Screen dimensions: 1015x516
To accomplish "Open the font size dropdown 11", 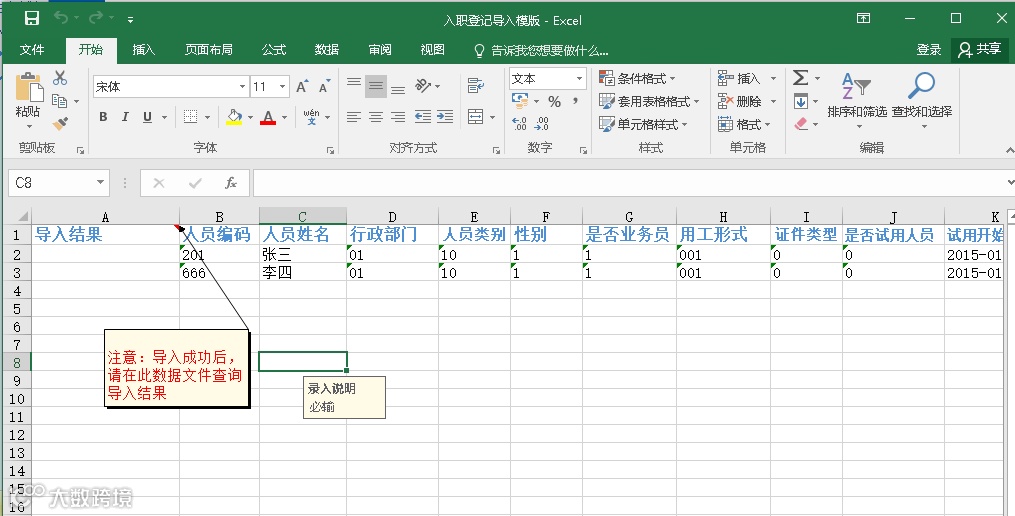I will [x=283, y=87].
